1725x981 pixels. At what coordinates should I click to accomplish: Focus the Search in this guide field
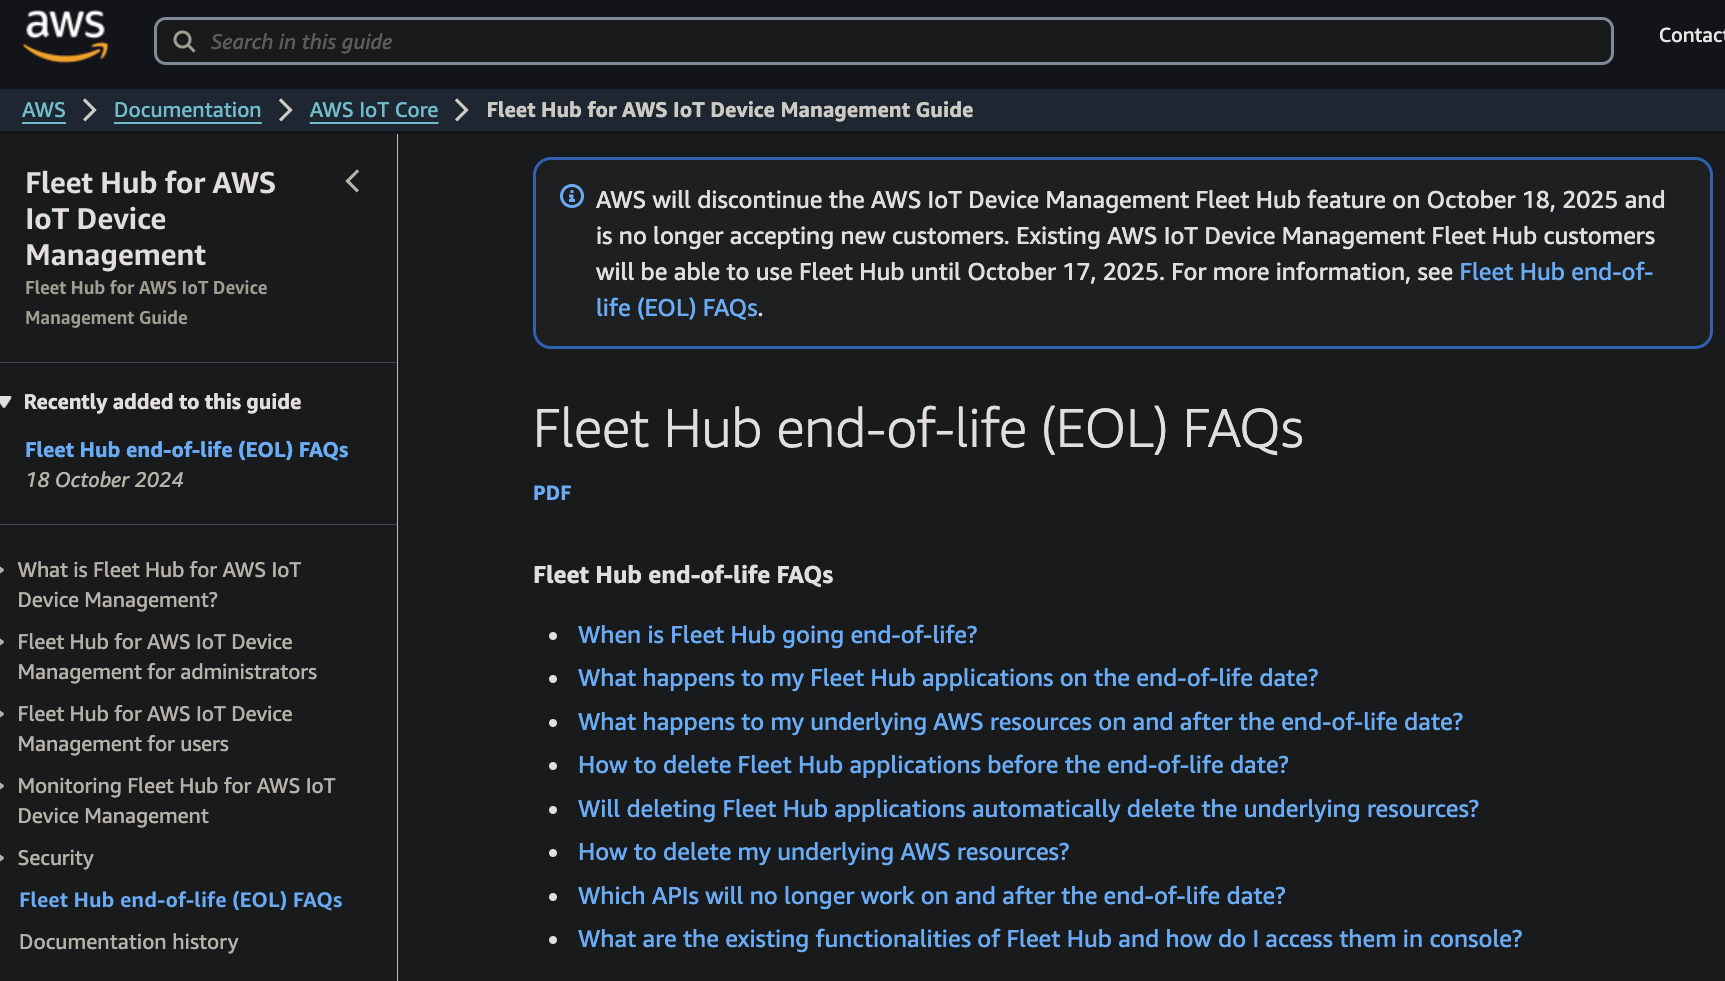[883, 41]
